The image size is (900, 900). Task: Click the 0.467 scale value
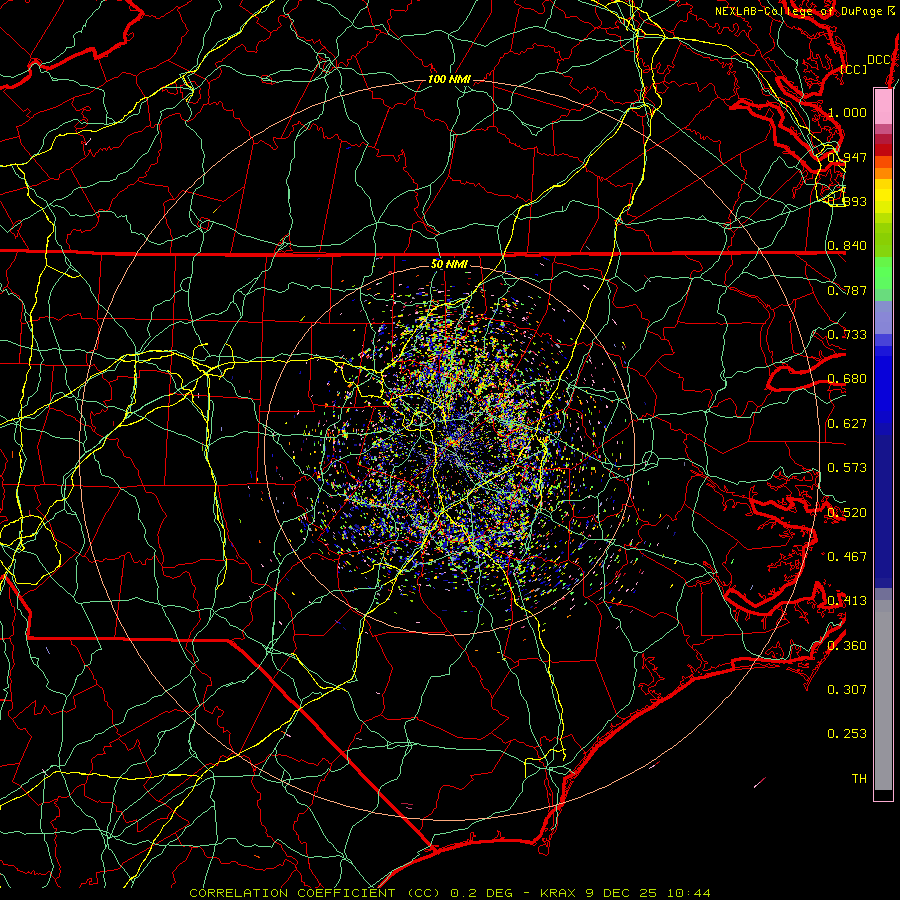(847, 557)
